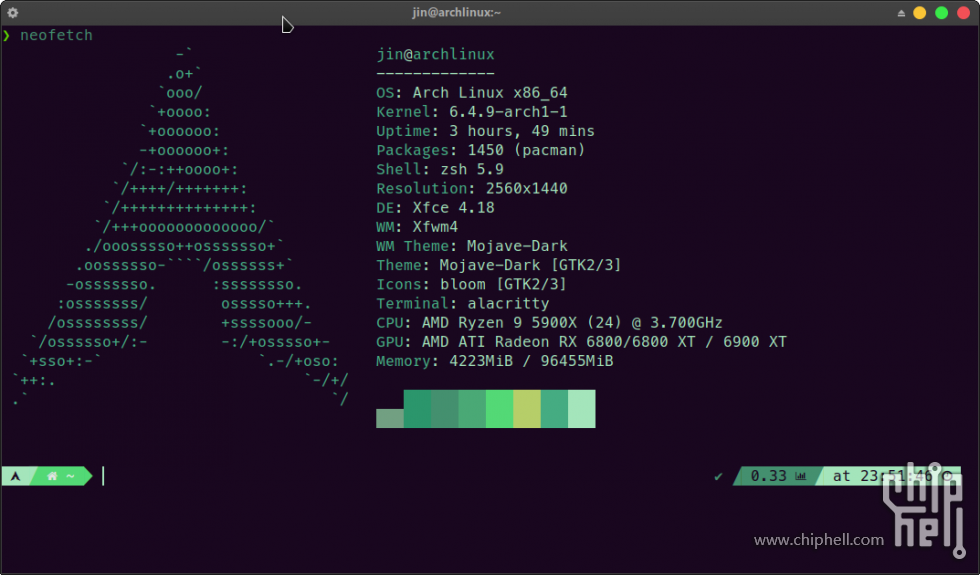Click the load graph icon beside 0.33
The image size is (980, 575).
tap(801, 476)
